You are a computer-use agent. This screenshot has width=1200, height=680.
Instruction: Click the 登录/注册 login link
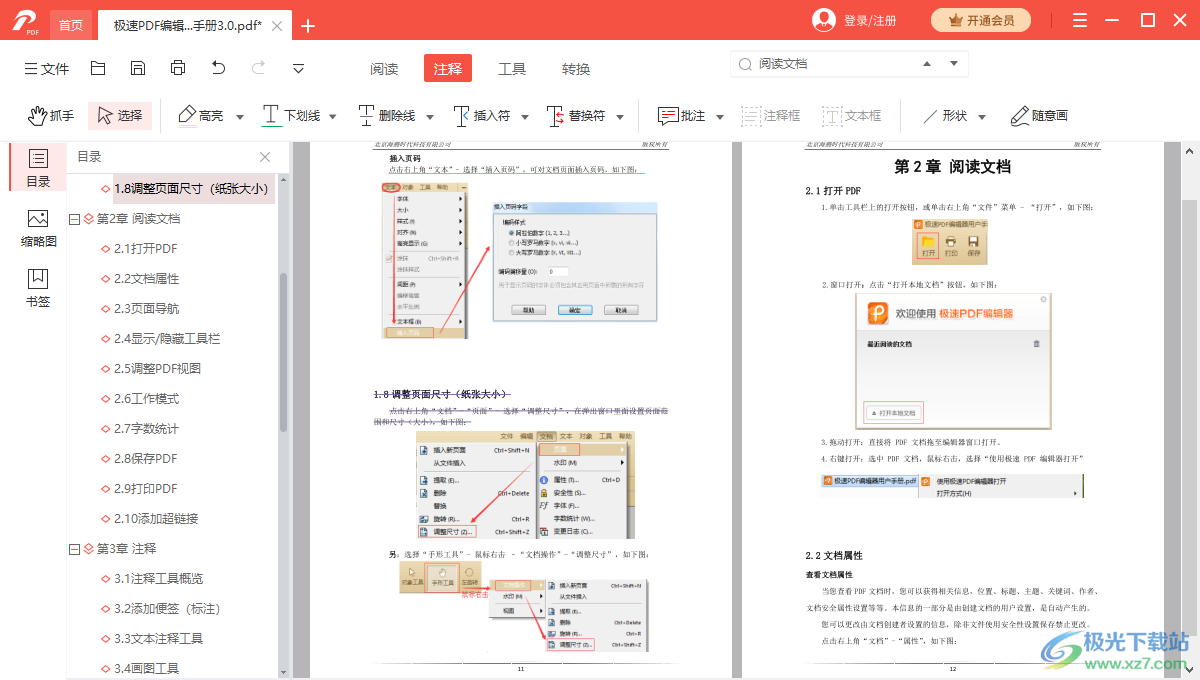pyautogui.click(x=870, y=21)
